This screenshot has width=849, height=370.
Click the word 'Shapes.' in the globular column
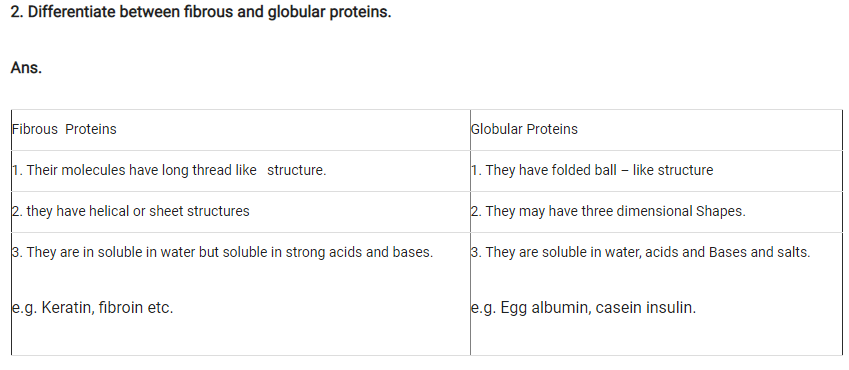click(721, 211)
